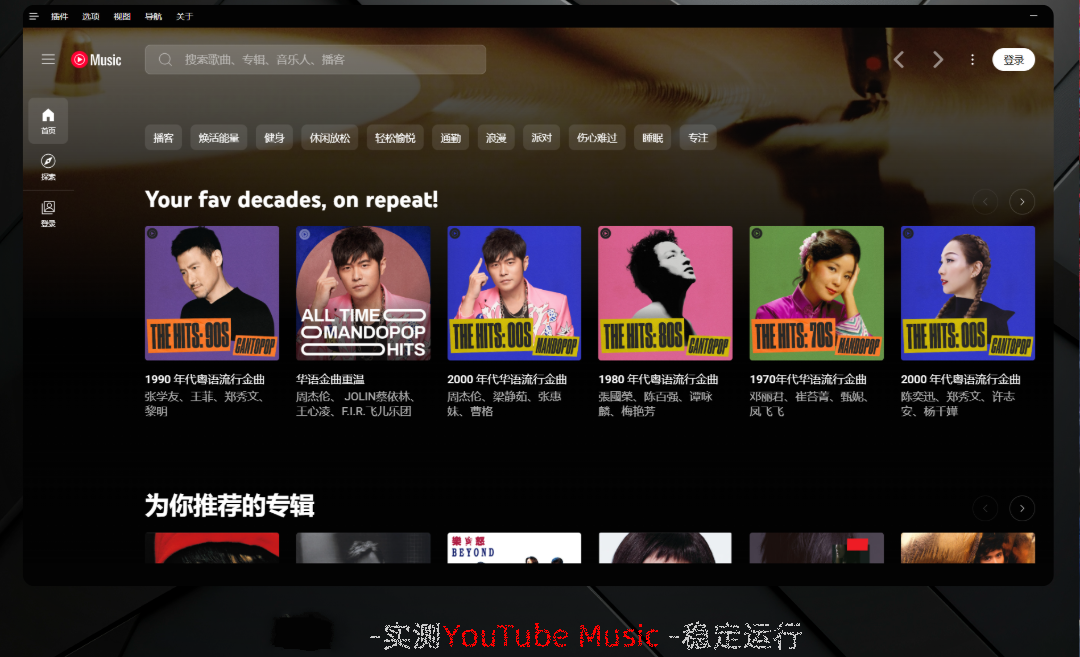Click the 1970年代华语流行金曲 title
The height and width of the screenshot is (657, 1080).
(808, 379)
